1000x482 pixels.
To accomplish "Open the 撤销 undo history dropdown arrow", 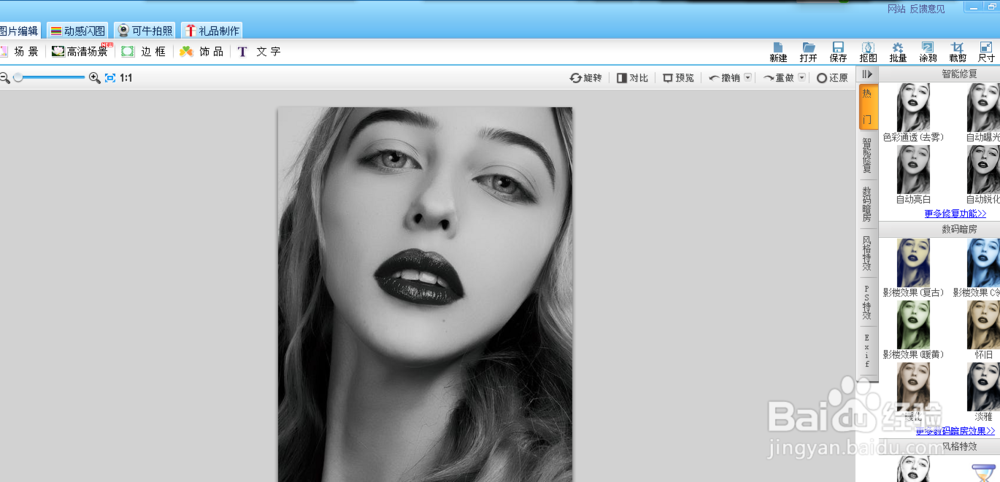I will click(x=748, y=78).
